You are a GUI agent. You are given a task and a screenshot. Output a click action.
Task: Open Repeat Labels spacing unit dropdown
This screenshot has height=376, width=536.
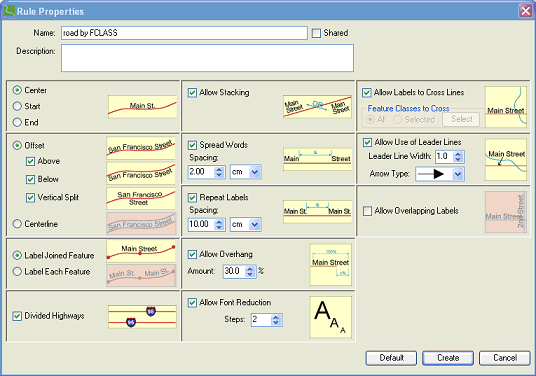(255, 225)
